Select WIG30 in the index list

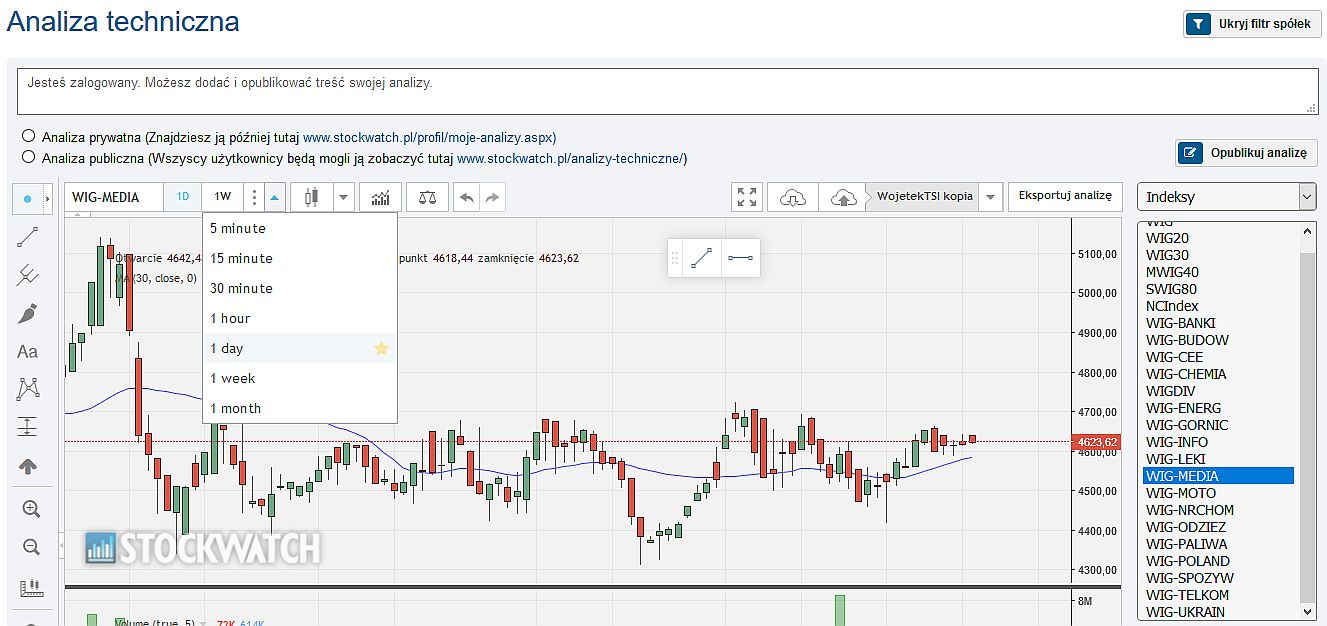click(1218, 255)
